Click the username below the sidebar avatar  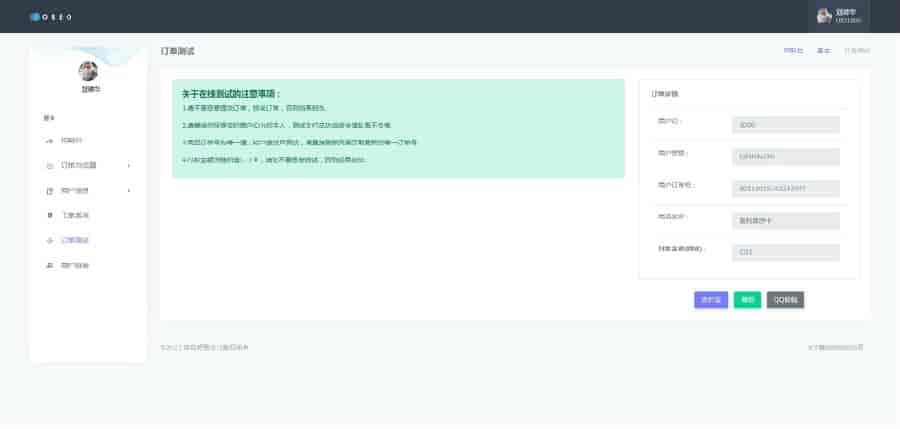(x=90, y=90)
